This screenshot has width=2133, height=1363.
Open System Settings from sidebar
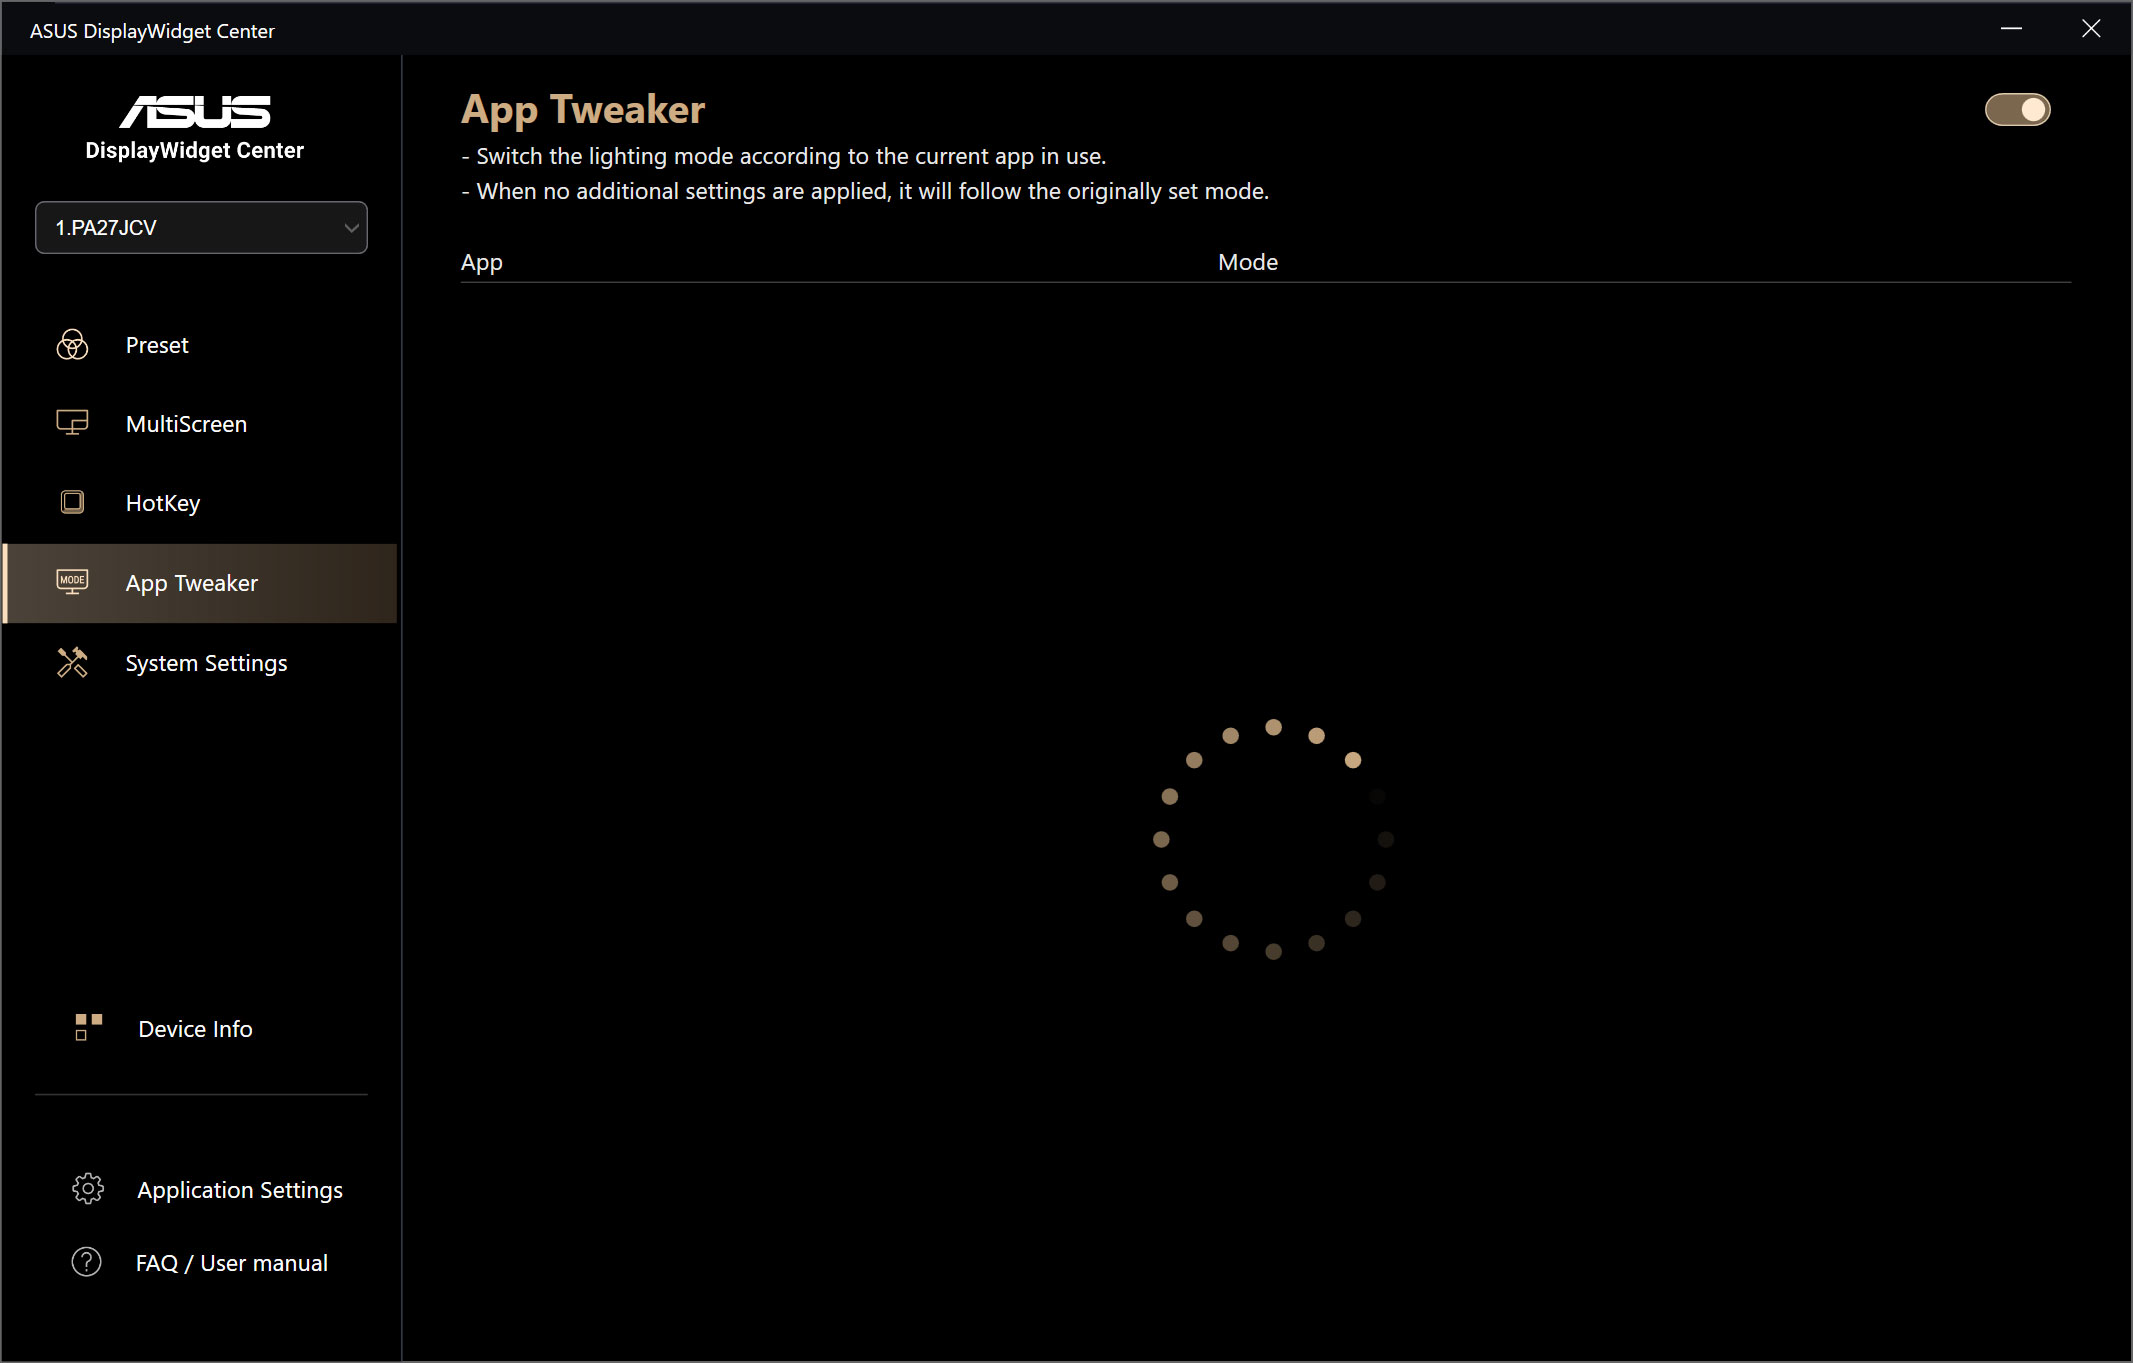206,663
